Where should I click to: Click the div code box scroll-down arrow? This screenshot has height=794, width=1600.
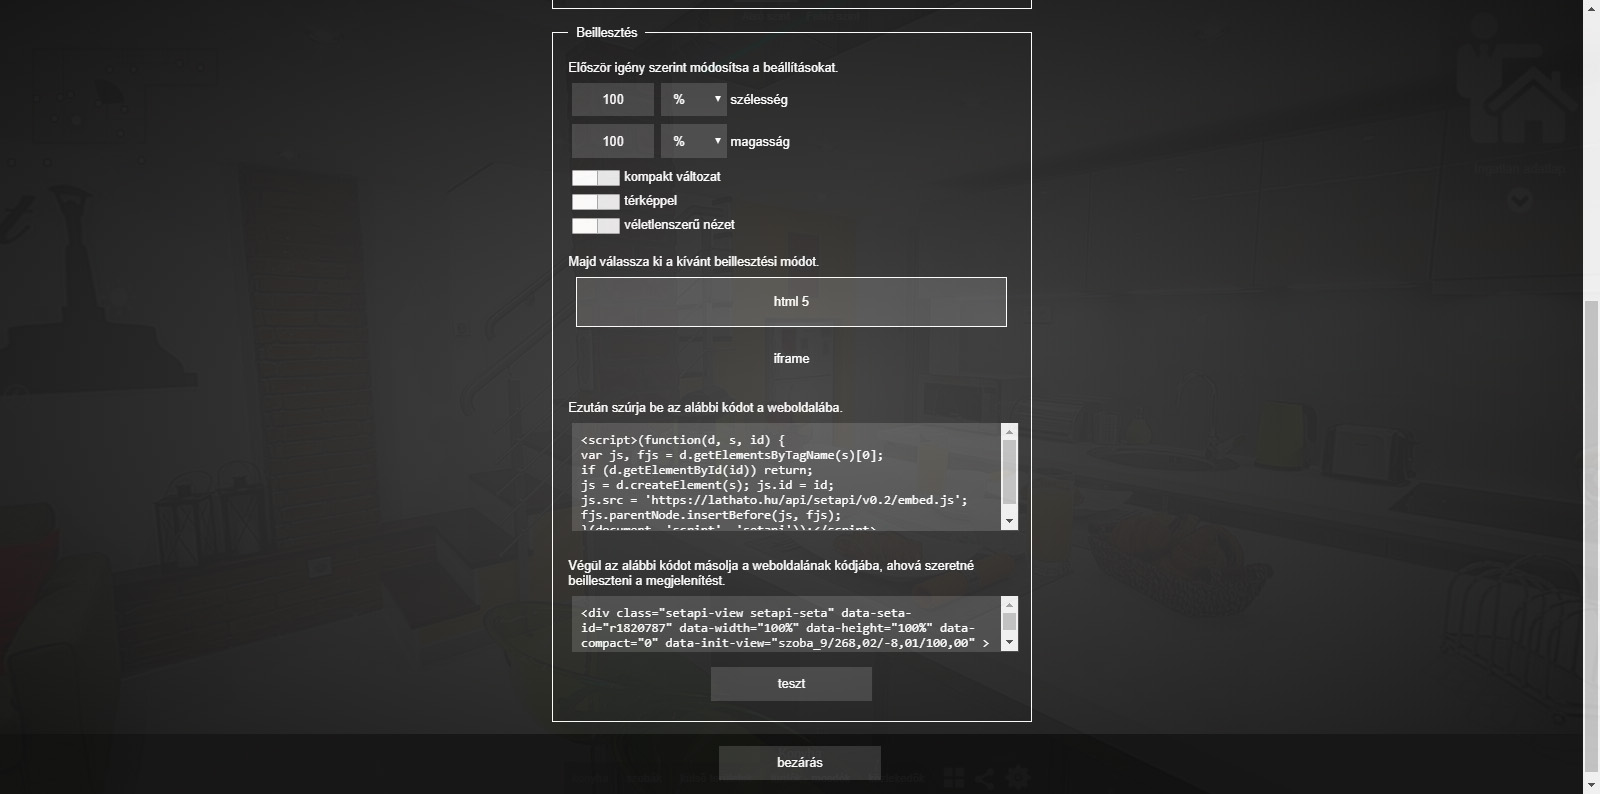(1009, 642)
